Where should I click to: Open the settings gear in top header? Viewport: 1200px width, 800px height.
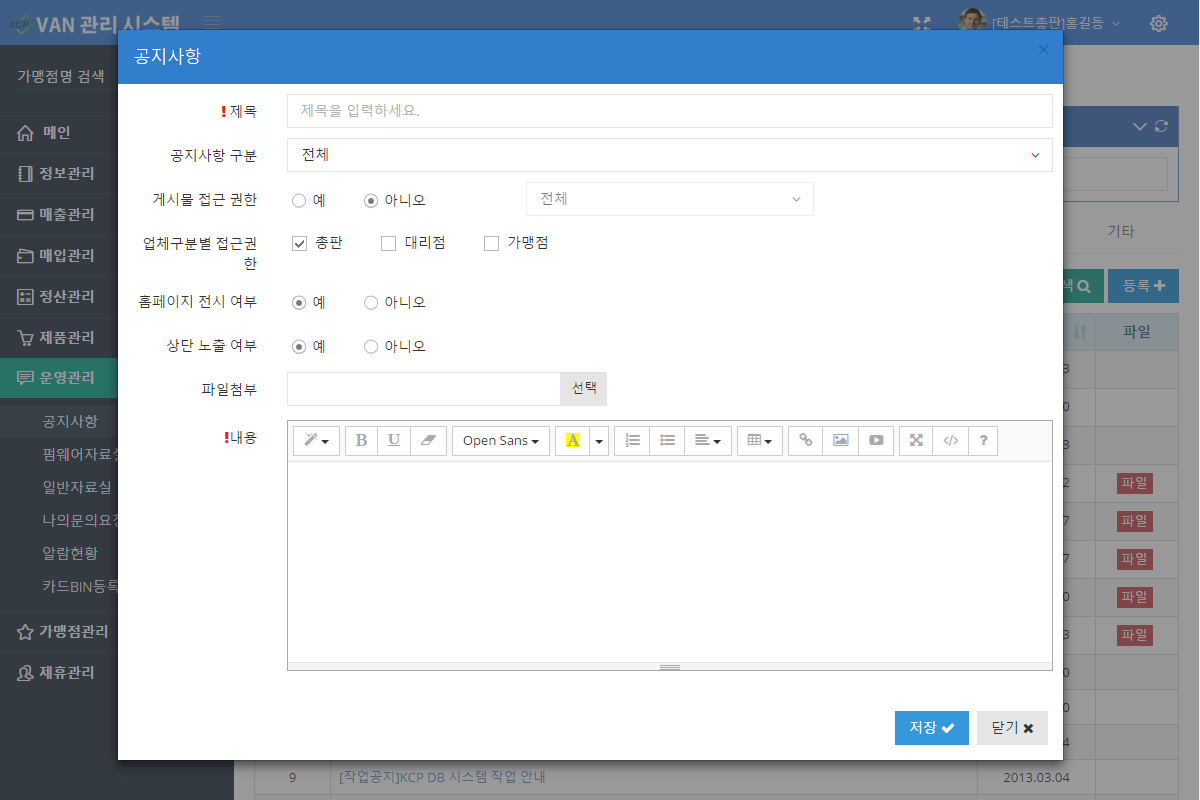[1159, 23]
